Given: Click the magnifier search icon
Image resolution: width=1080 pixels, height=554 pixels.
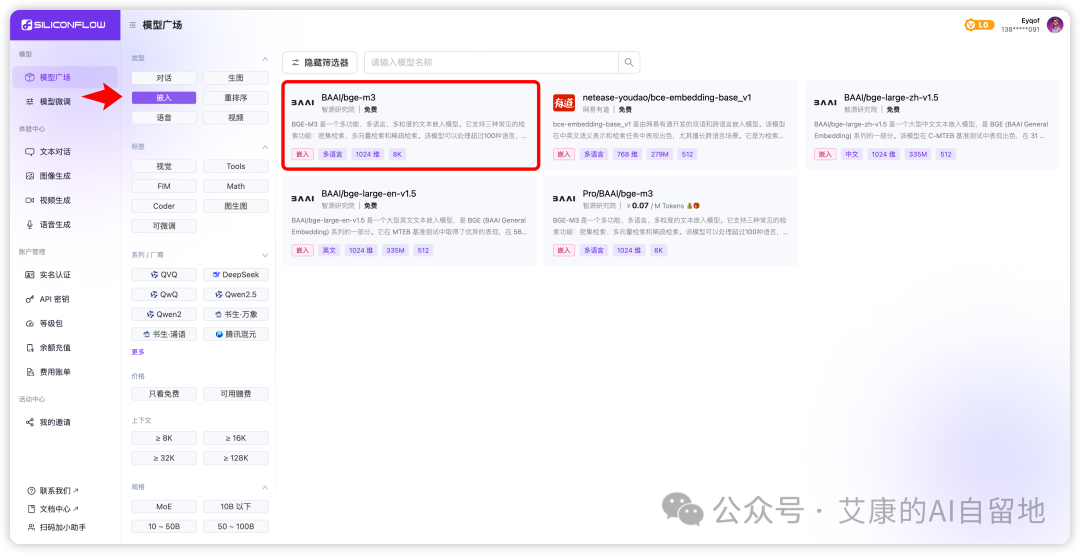Looking at the screenshot, I should [629, 62].
